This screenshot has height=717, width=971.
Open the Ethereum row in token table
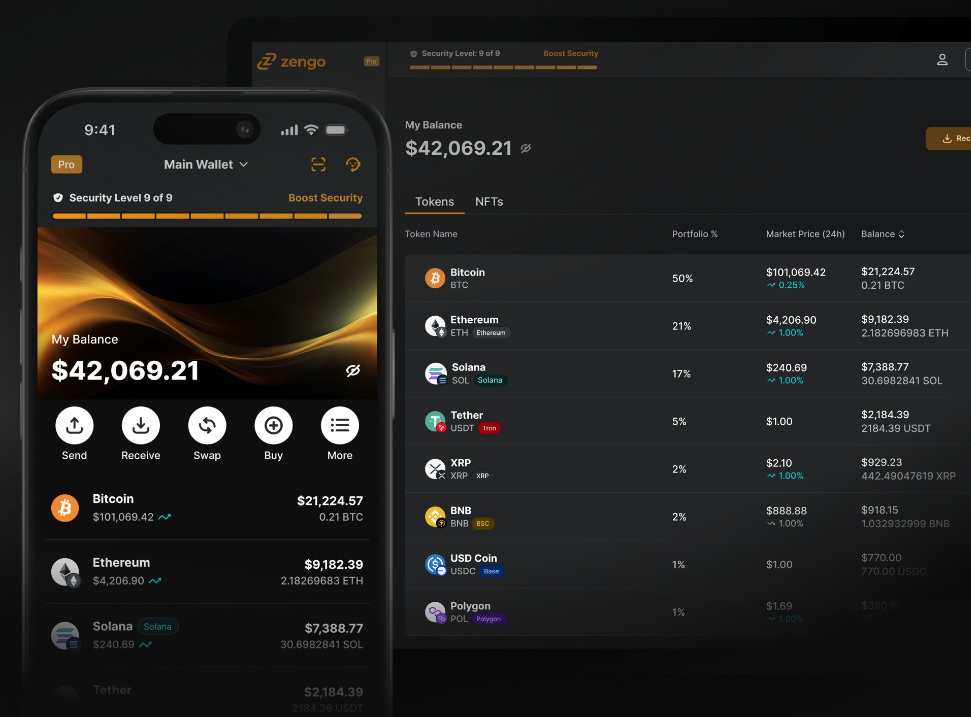pyautogui.click(x=687, y=326)
